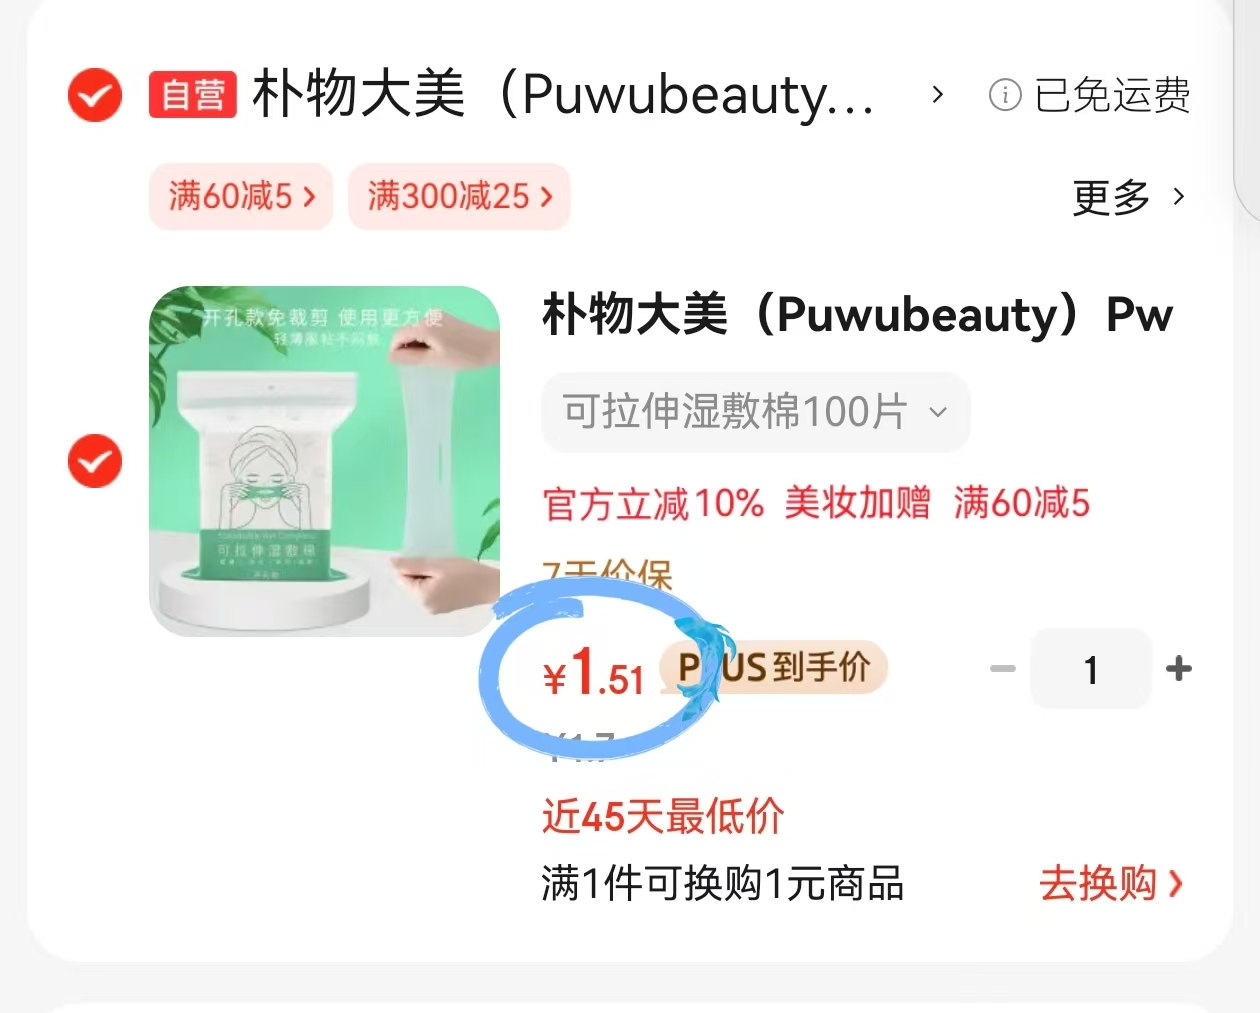Open the product thumbnail image

pos(324,461)
